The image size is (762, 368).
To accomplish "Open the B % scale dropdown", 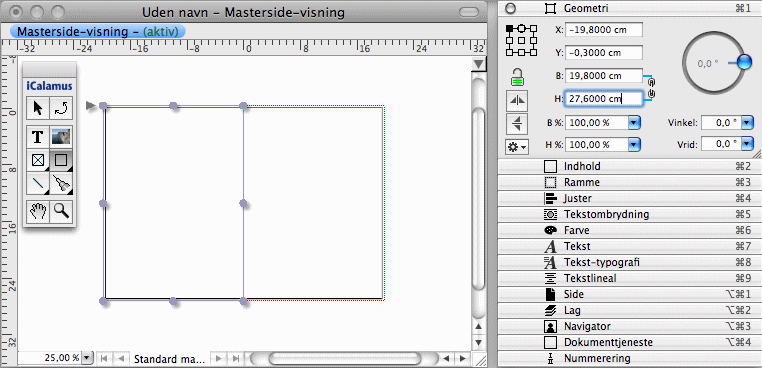I will 634,123.
